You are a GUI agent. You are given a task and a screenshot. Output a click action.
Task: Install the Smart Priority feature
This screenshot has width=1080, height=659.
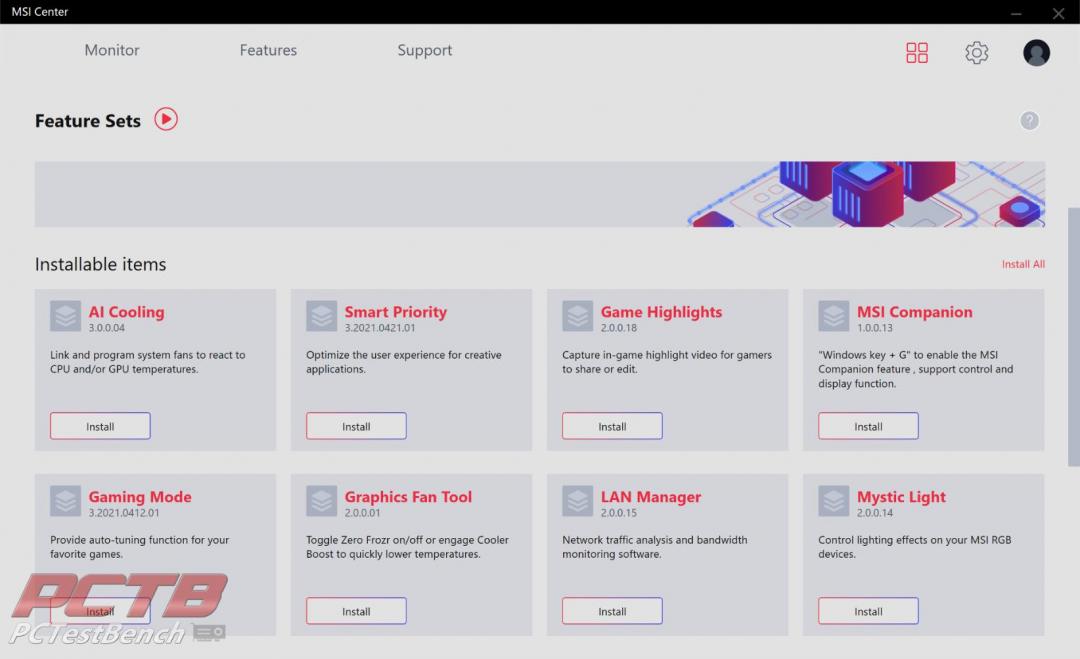(356, 426)
